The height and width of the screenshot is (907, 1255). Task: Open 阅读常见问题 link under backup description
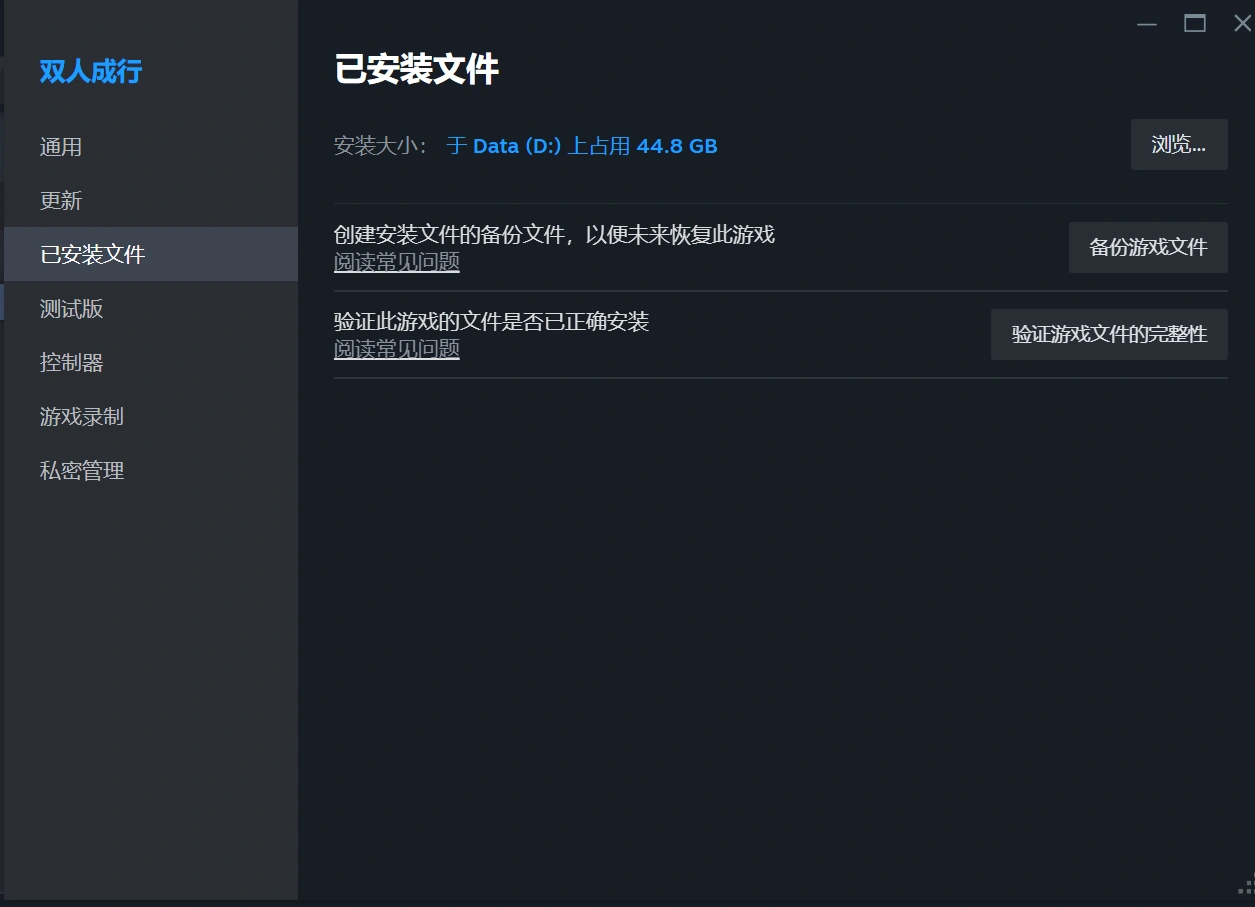pyautogui.click(x=397, y=263)
